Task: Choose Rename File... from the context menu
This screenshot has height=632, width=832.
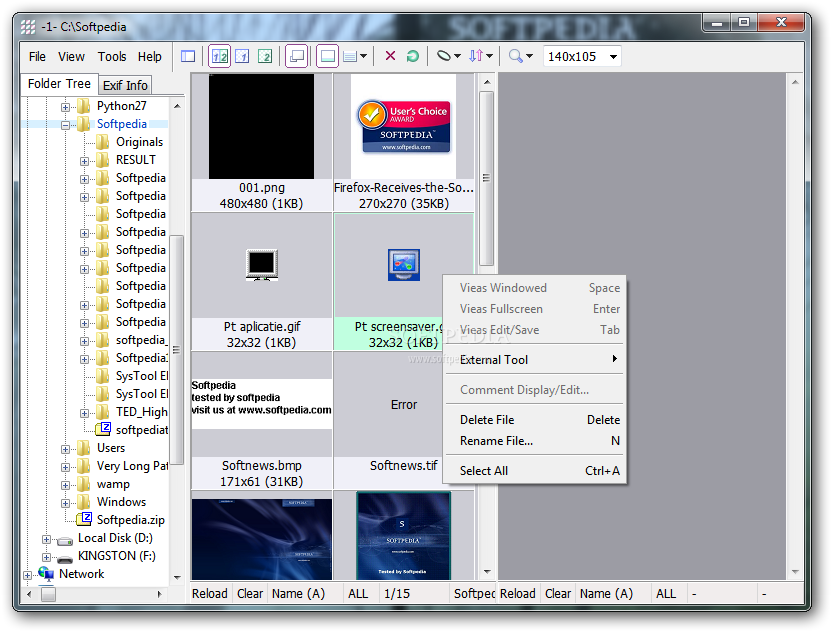Action: point(535,441)
